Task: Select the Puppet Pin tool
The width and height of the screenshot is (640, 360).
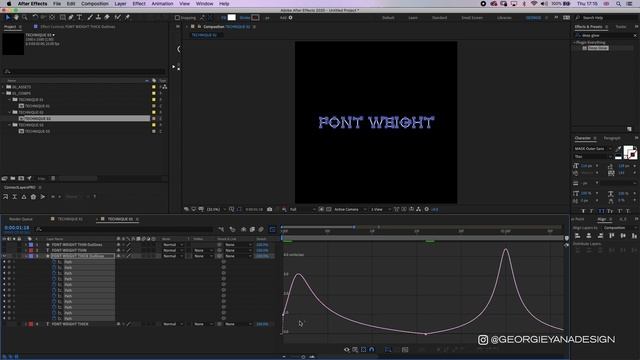Action: 127,18
